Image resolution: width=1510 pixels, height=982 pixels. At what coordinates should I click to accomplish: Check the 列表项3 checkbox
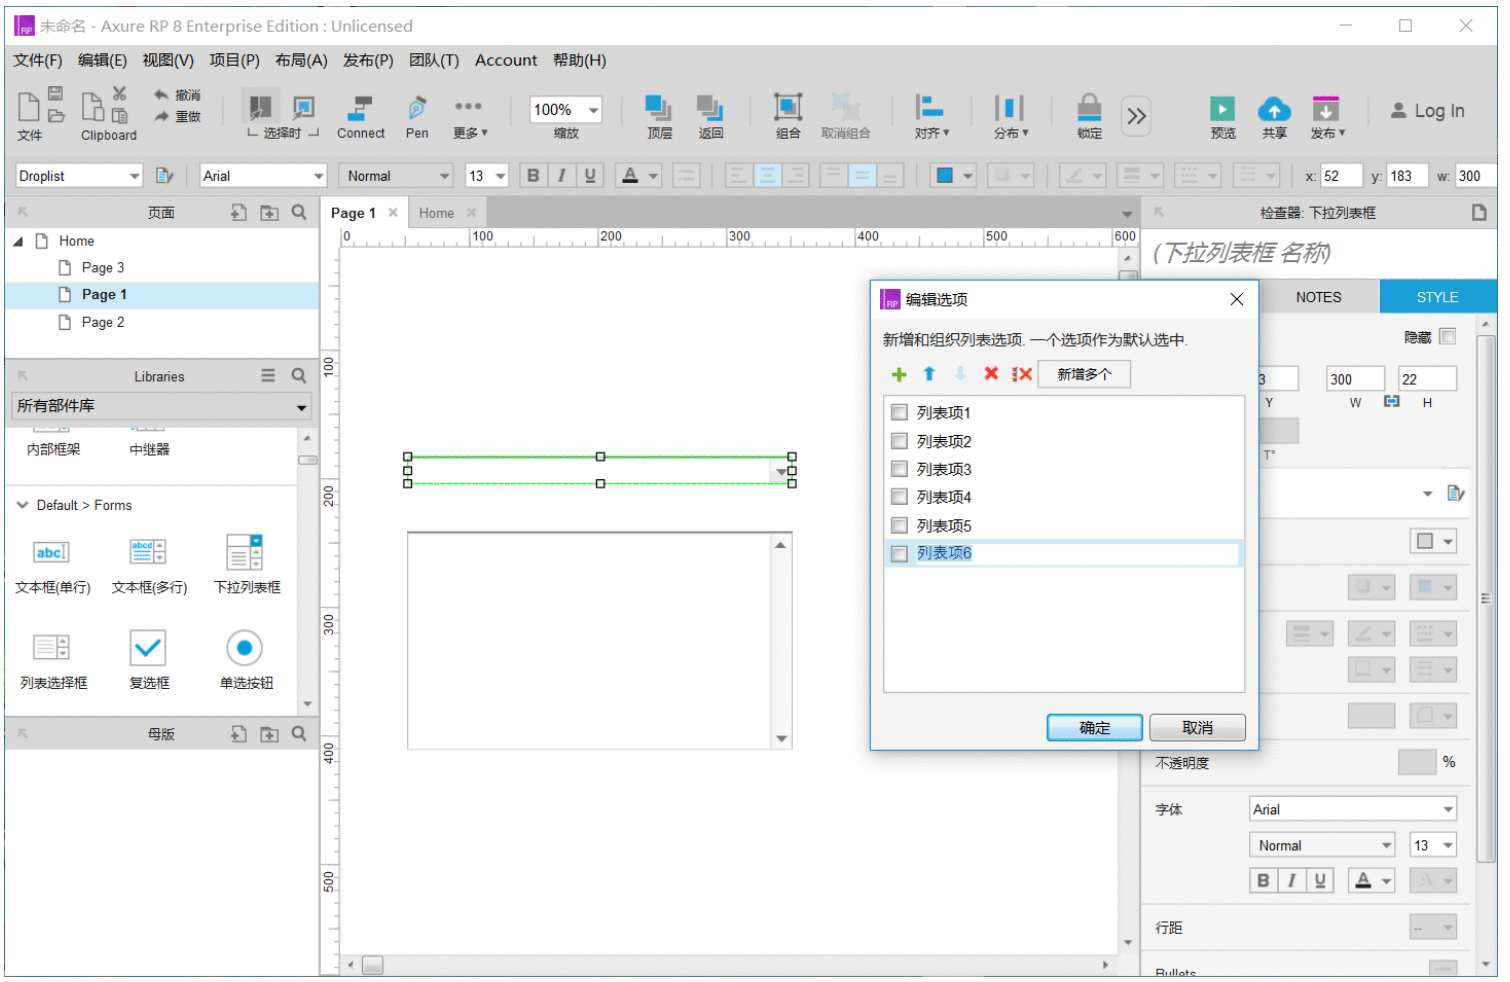pyautogui.click(x=899, y=469)
